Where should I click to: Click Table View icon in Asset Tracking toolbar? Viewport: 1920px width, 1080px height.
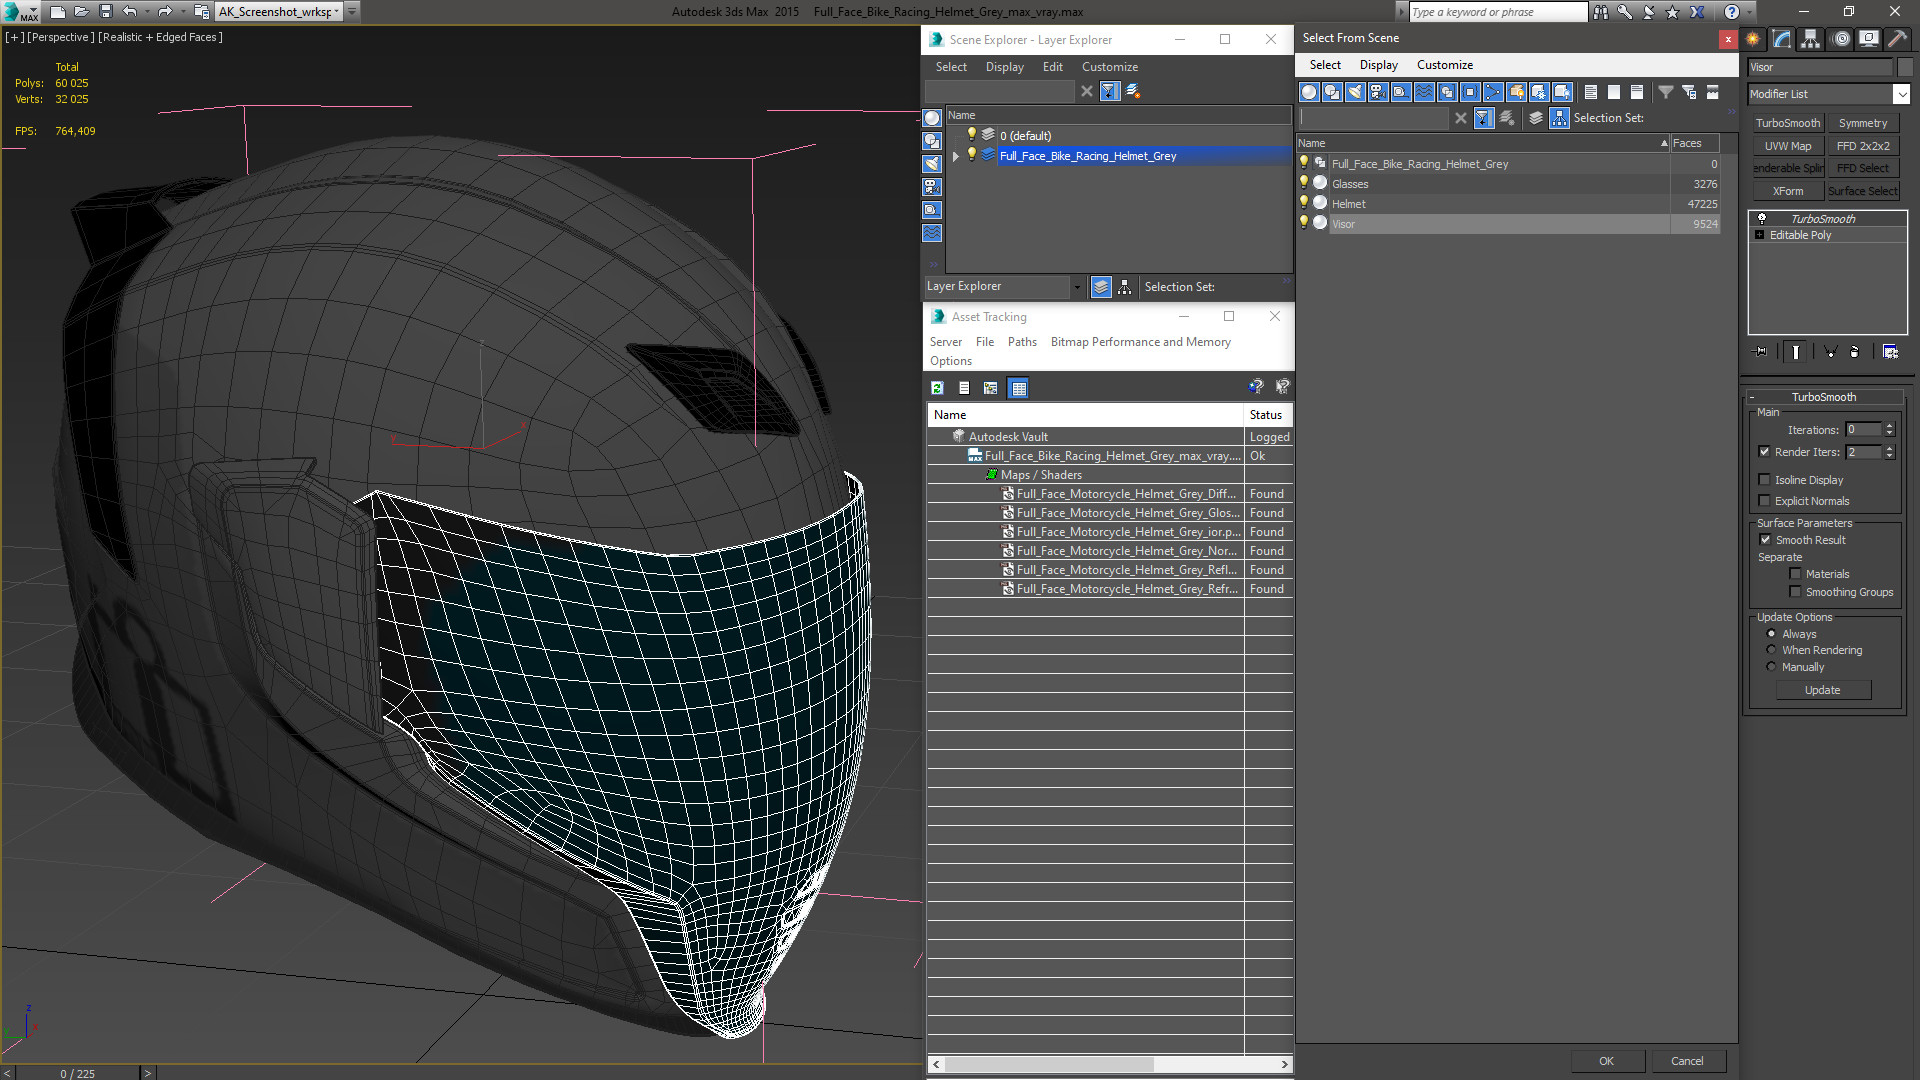pos(1018,388)
